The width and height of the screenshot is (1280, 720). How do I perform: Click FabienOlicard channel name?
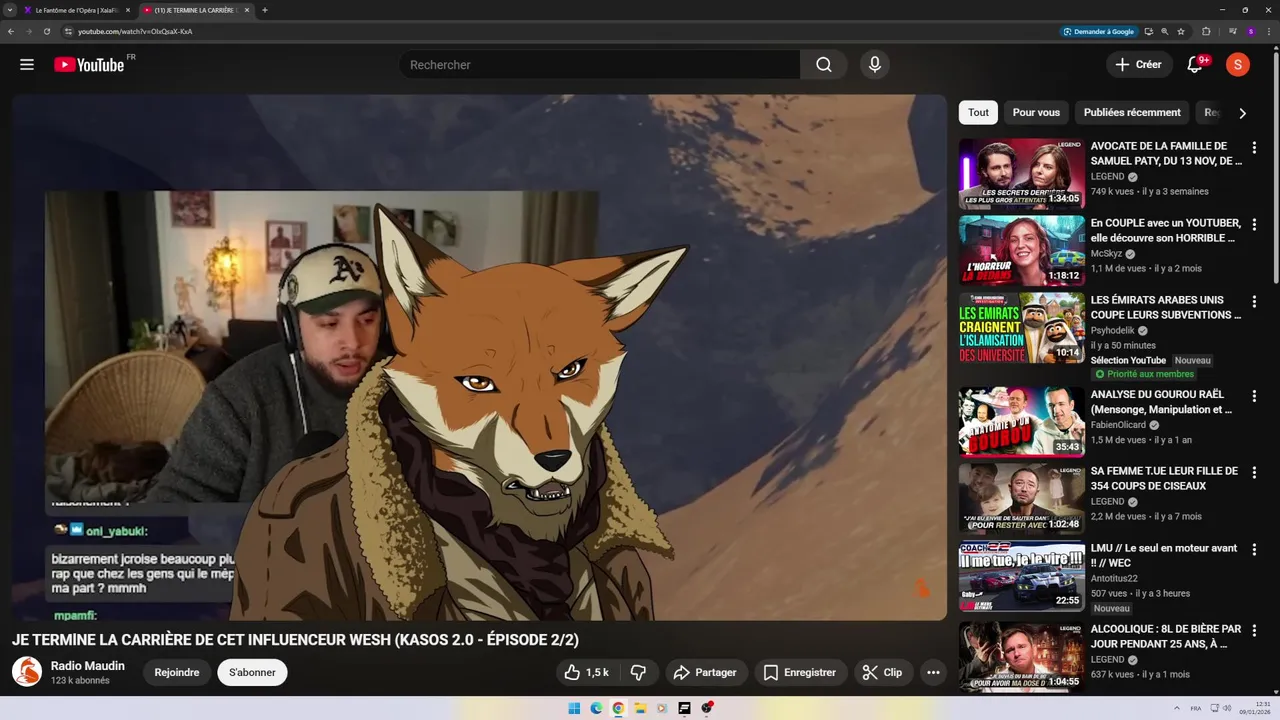(1118, 425)
